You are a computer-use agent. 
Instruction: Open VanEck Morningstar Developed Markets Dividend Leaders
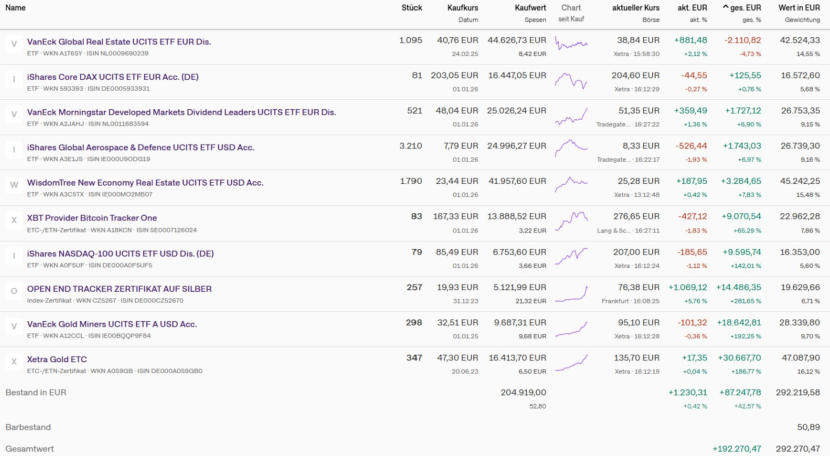pyautogui.click(x=181, y=111)
